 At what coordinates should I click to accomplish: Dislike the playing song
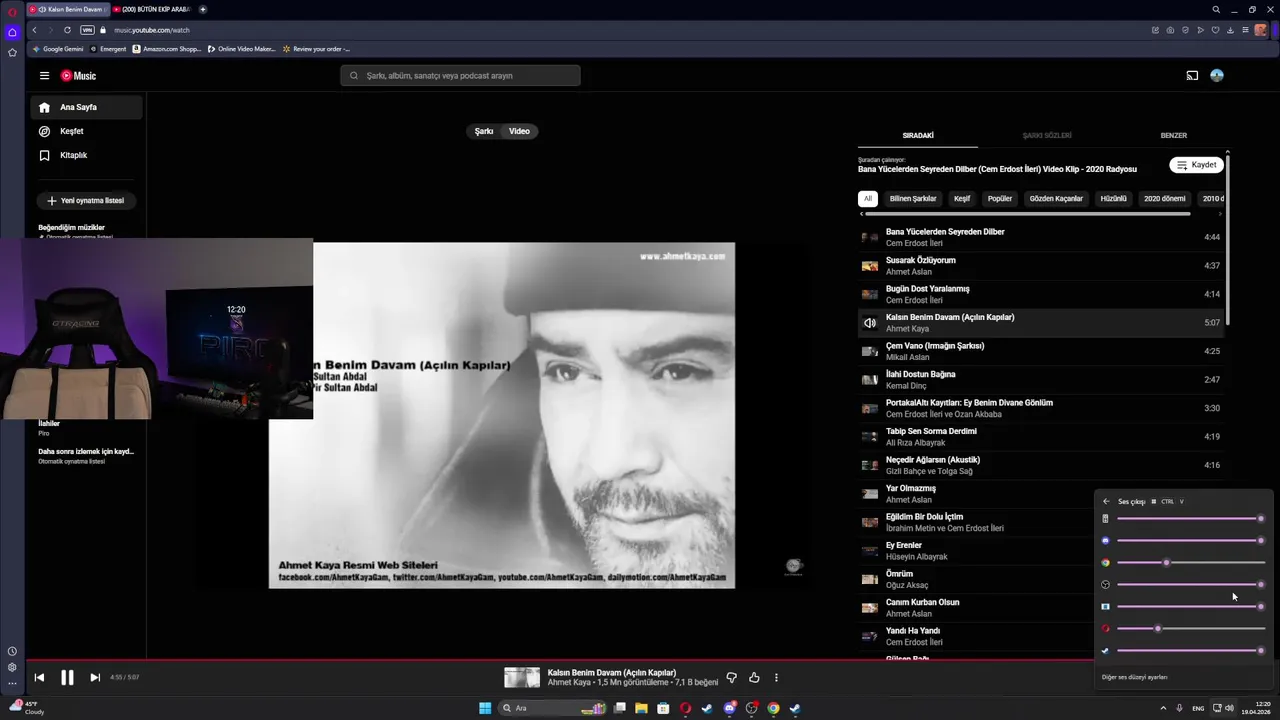click(x=731, y=677)
